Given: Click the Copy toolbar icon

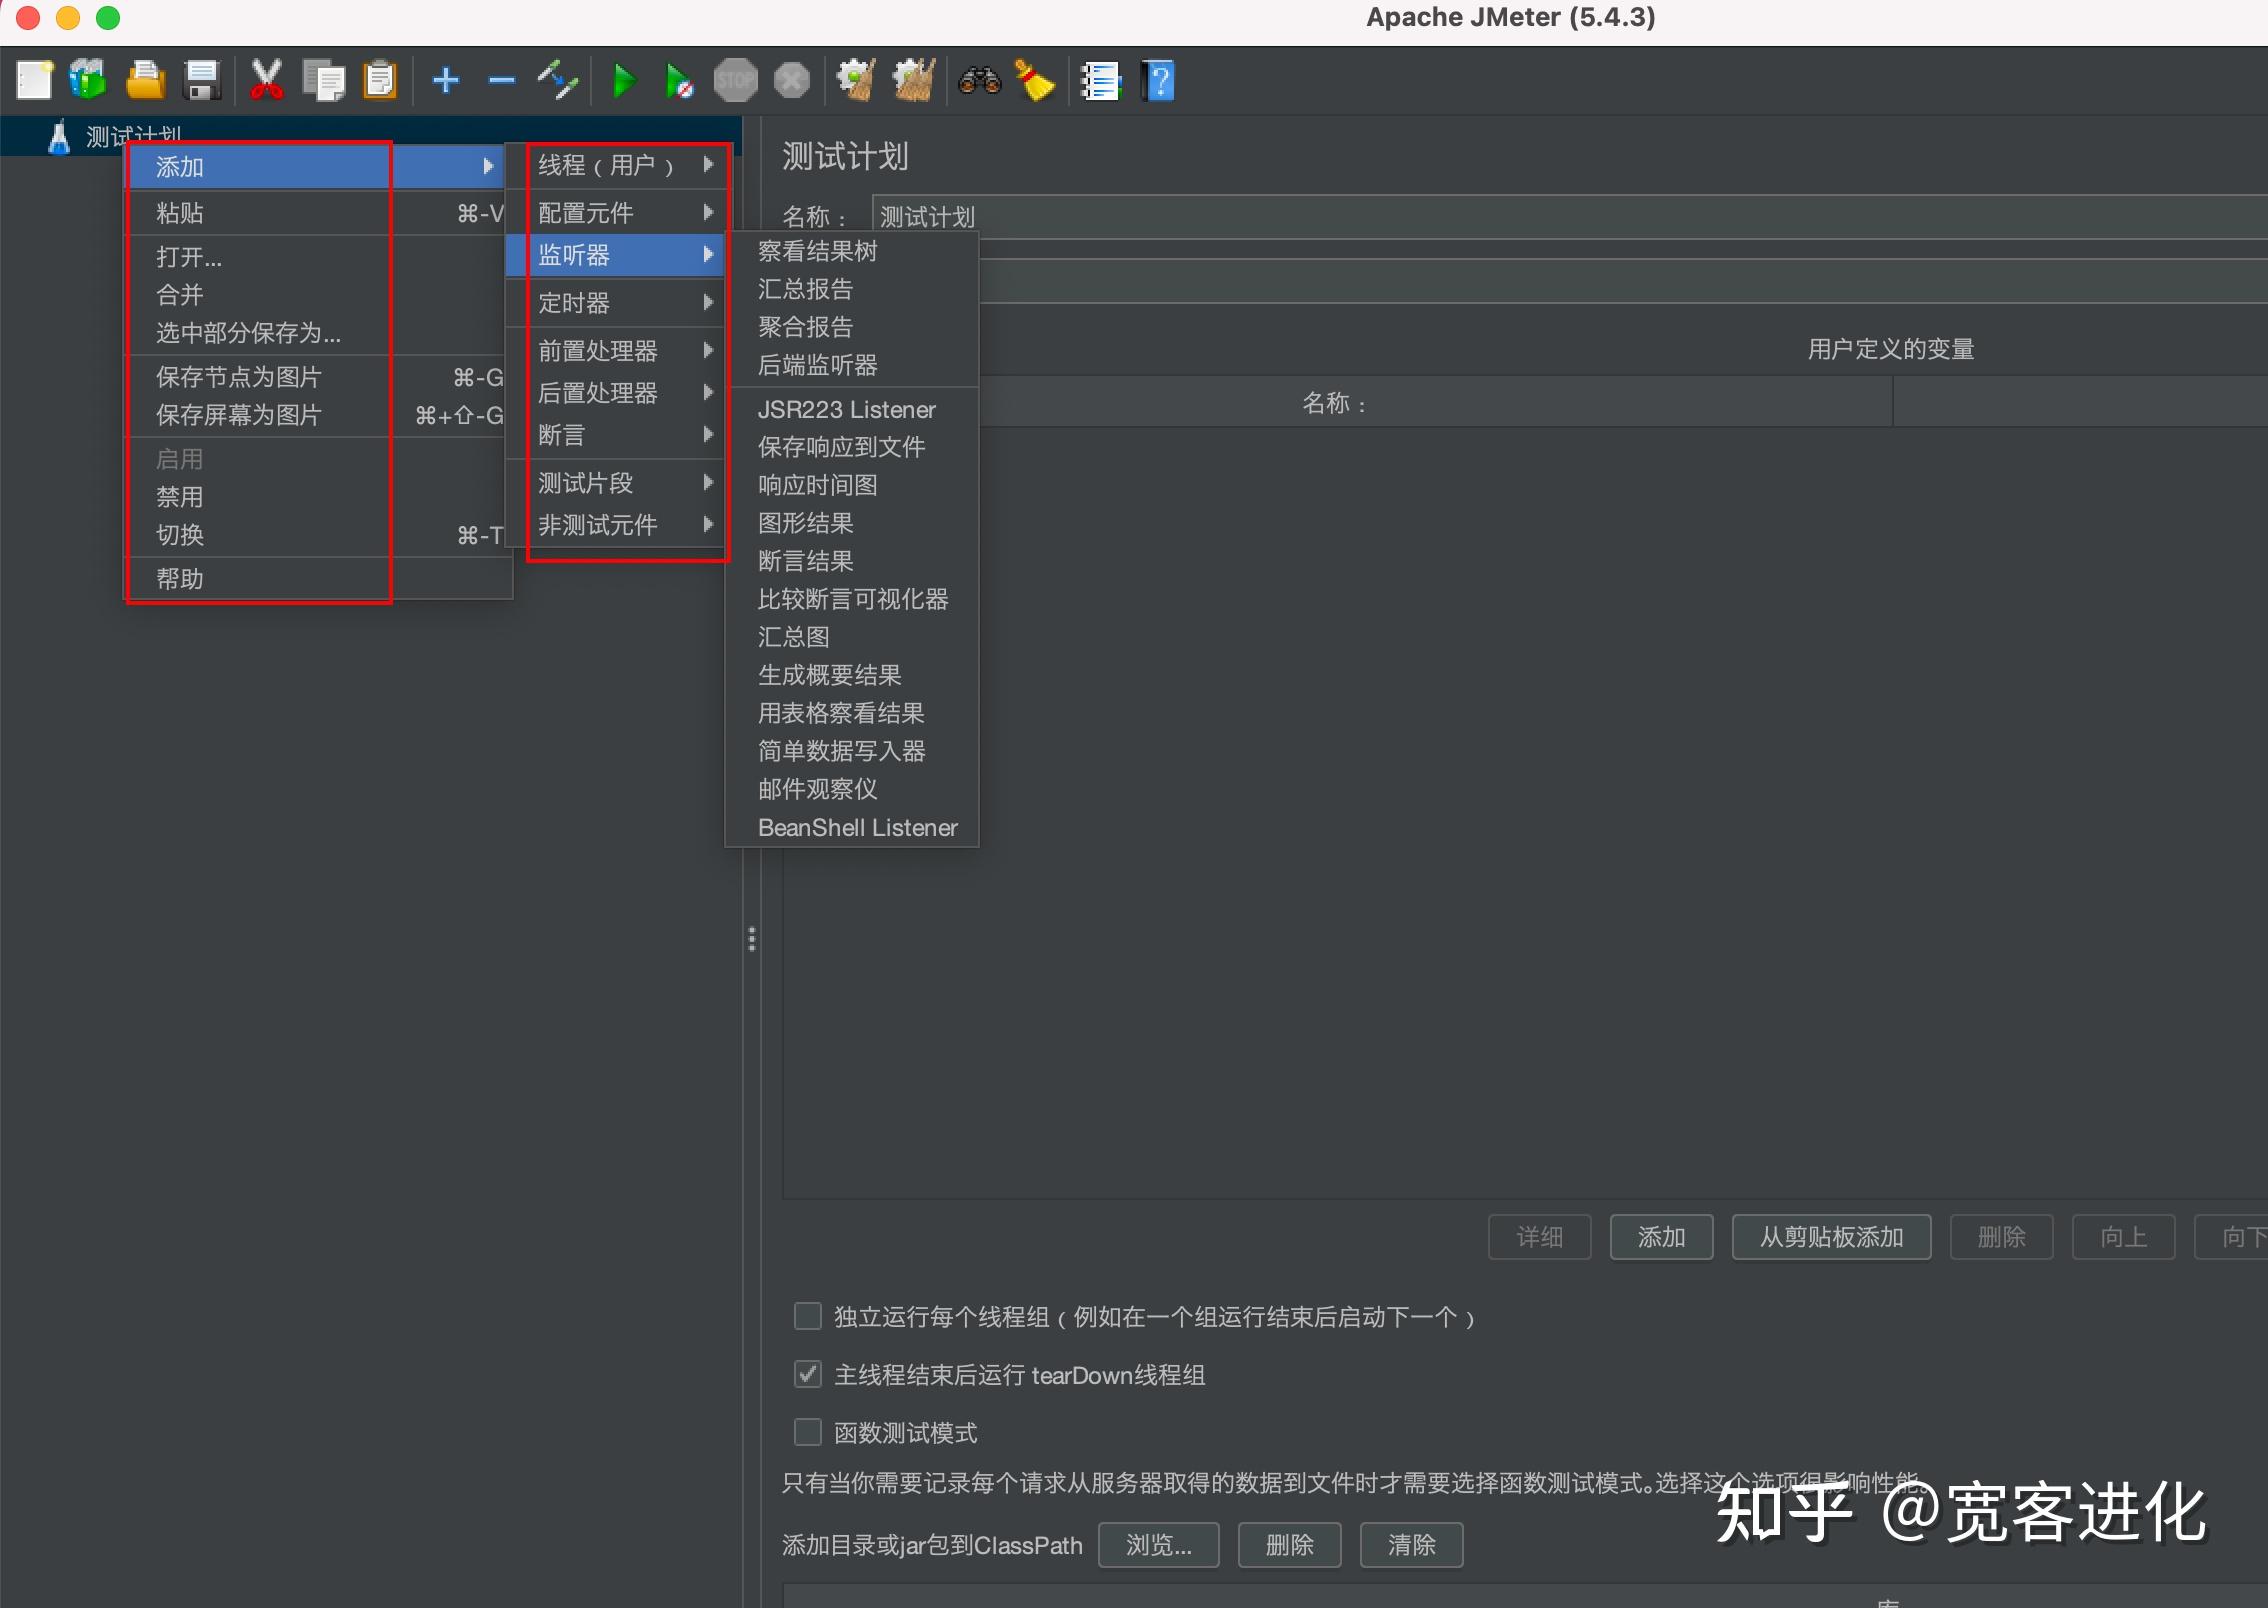Looking at the screenshot, I should (323, 81).
